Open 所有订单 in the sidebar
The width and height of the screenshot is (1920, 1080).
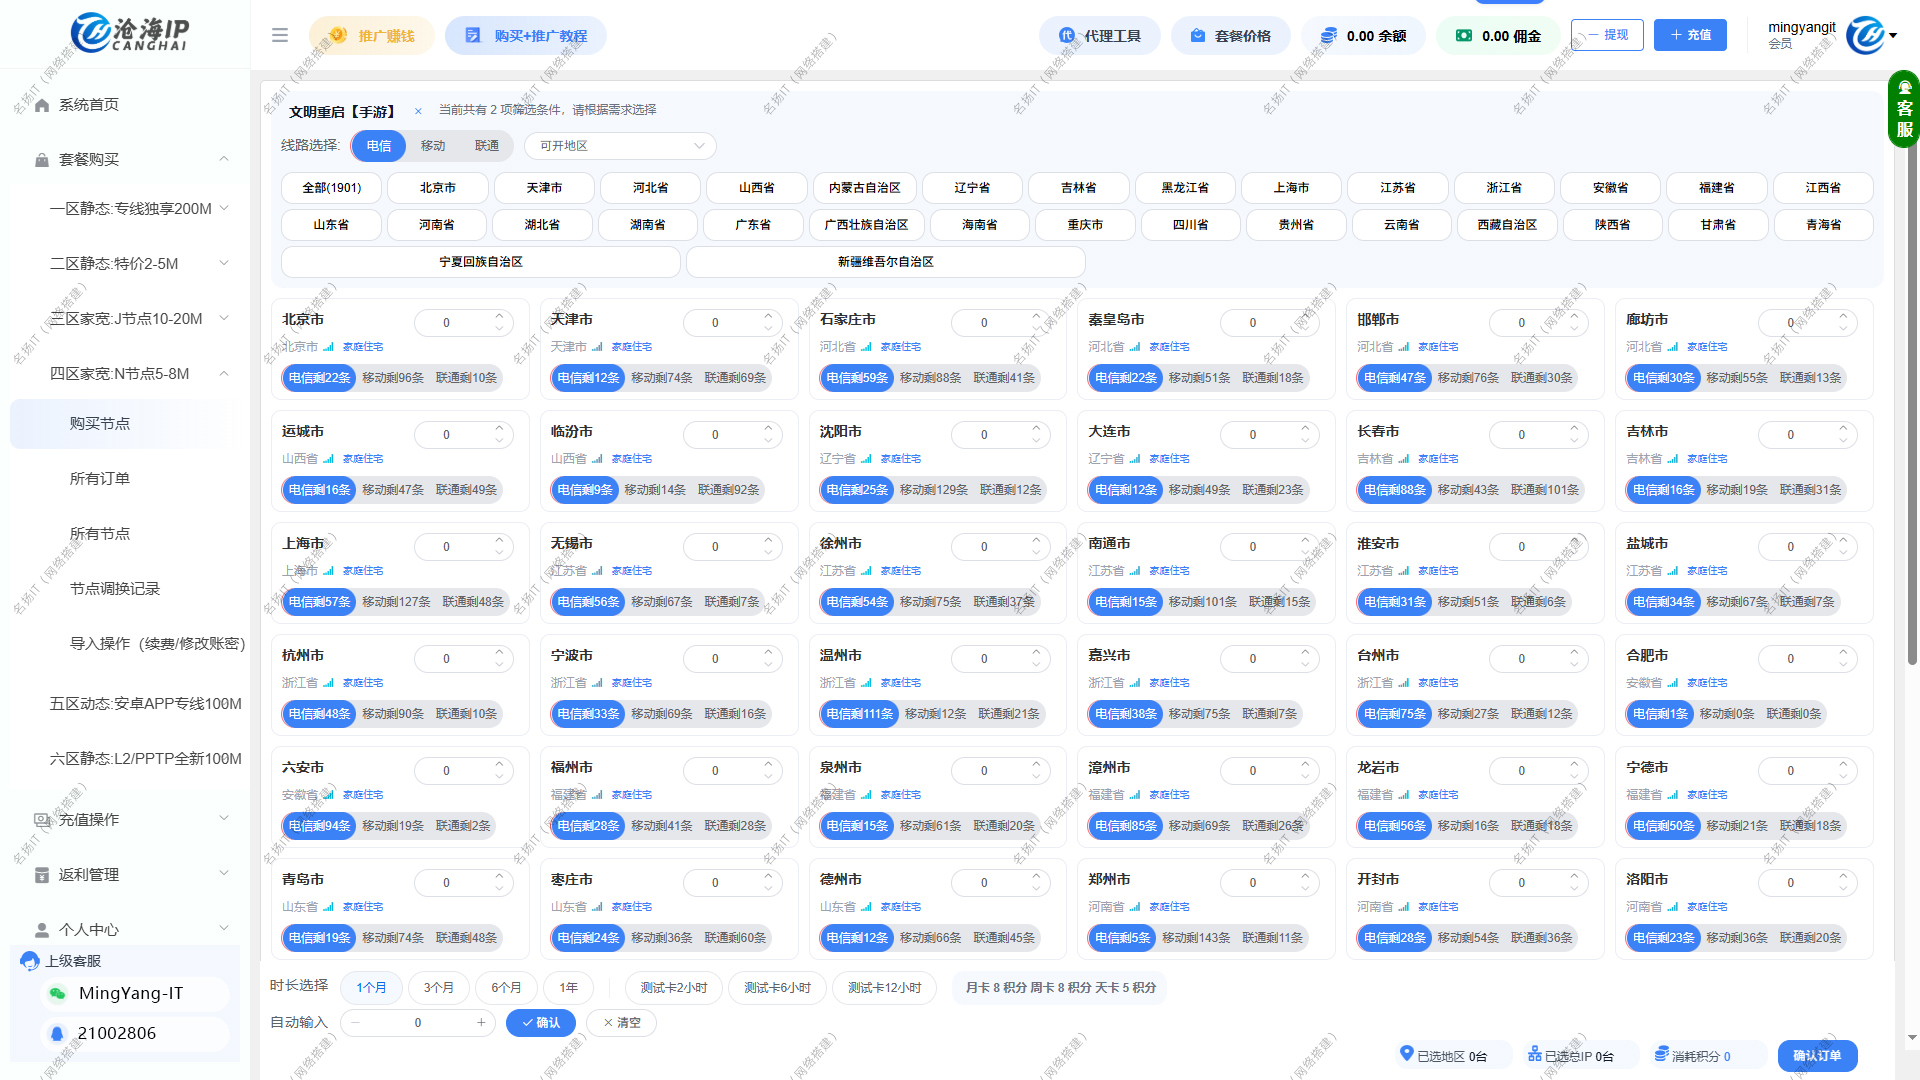point(100,478)
